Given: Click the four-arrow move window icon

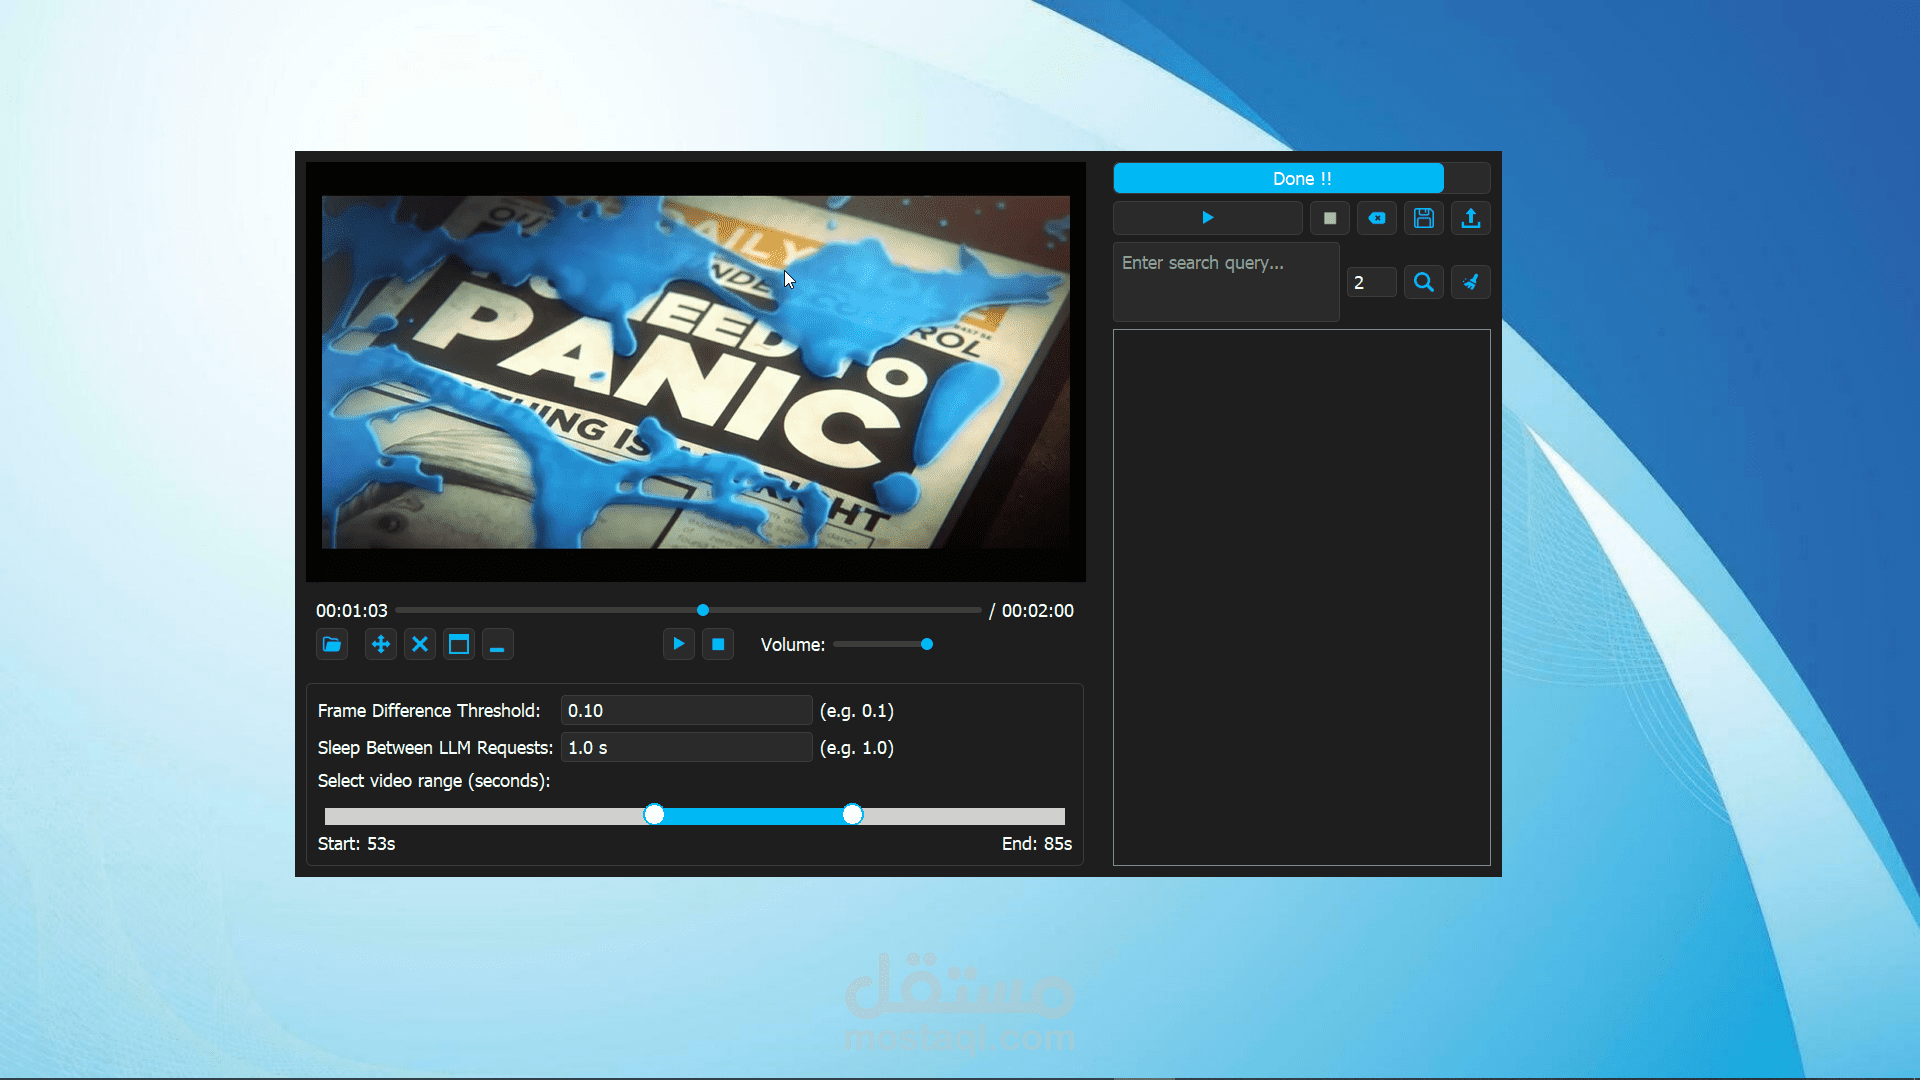Looking at the screenshot, I should (x=381, y=644).
